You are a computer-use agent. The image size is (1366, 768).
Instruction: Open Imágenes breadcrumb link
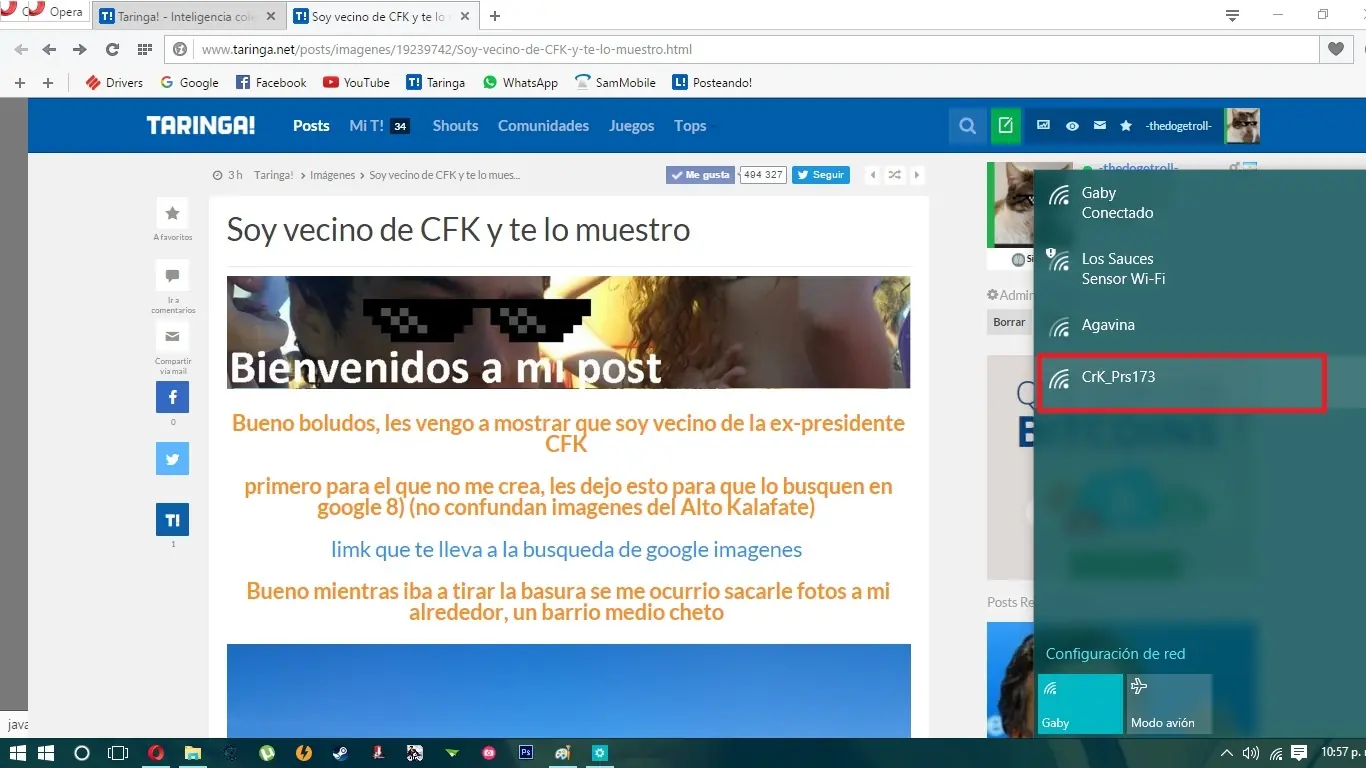[x=332, y=175]
